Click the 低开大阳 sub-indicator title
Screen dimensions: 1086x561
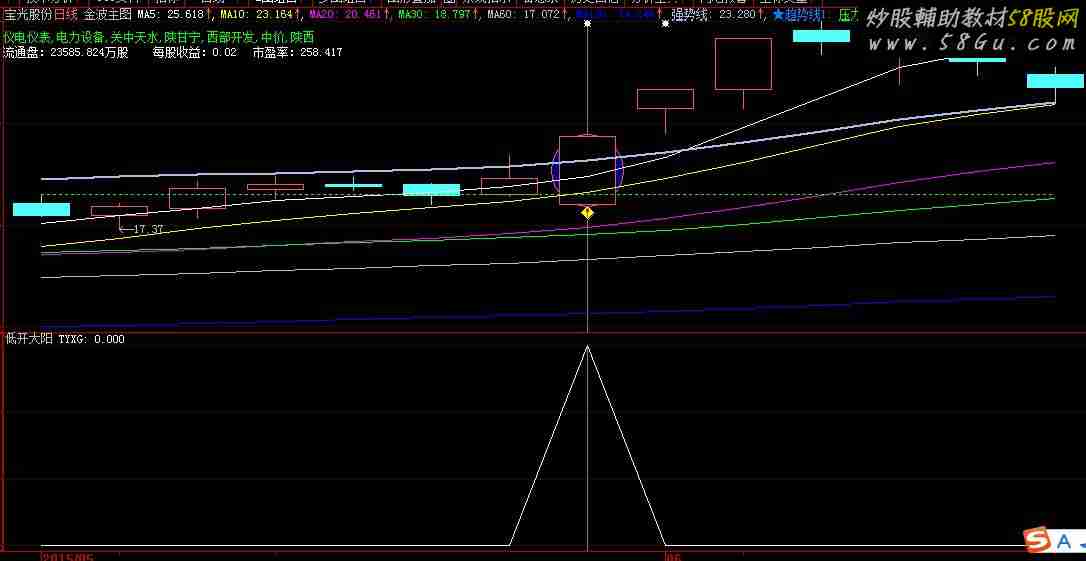(x=28, y=339)
